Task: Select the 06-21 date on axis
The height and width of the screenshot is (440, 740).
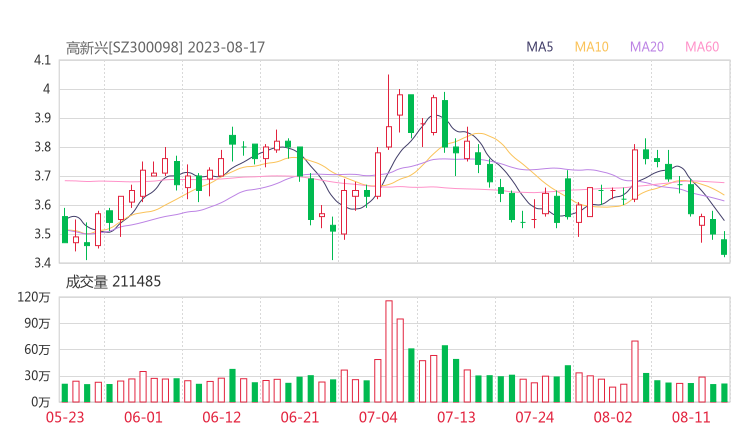Action: coord(299,417)
